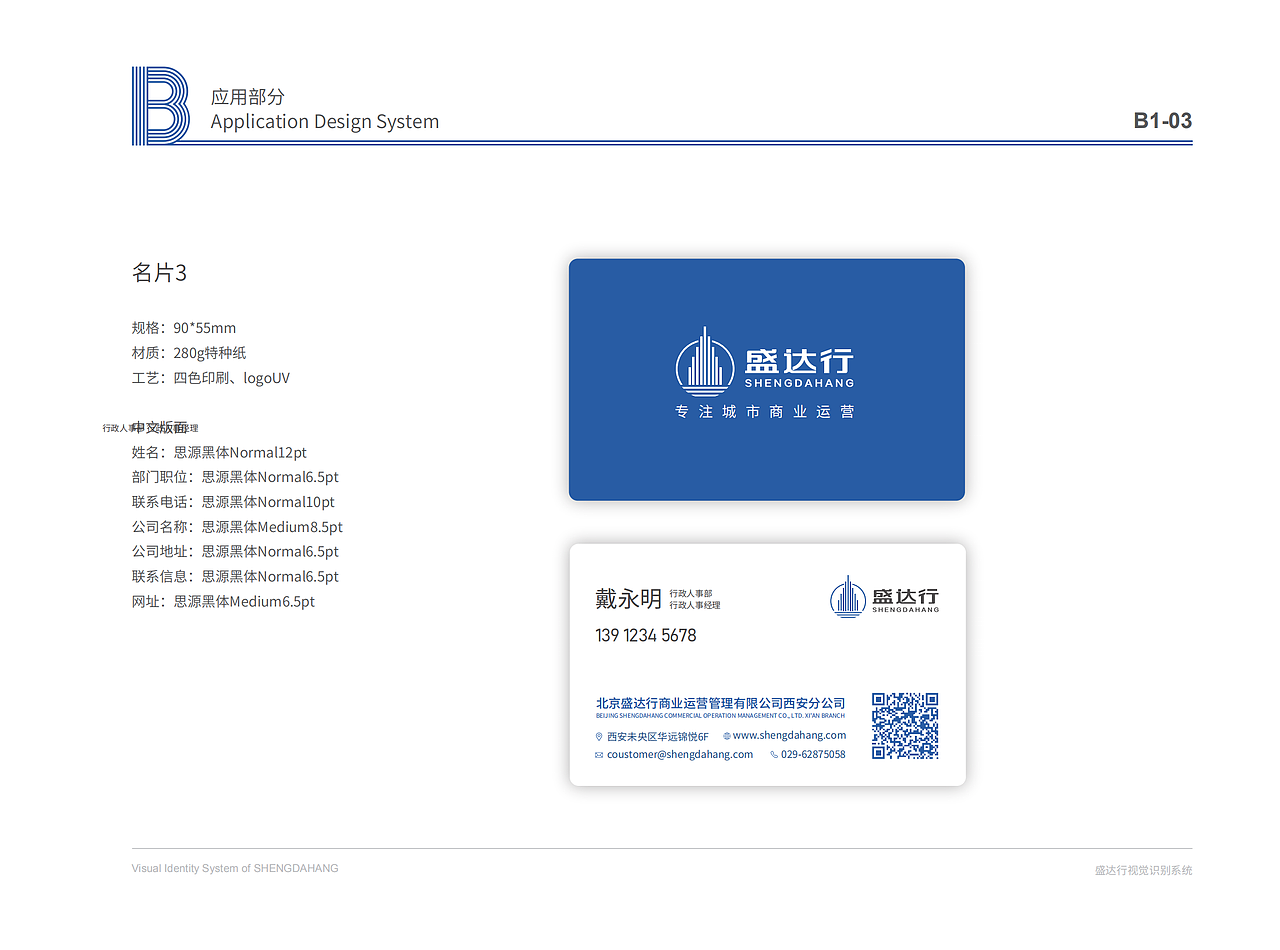Click the QR code on the white card
The width and height of the screenshot is (1280, 950).
[905, 726]
